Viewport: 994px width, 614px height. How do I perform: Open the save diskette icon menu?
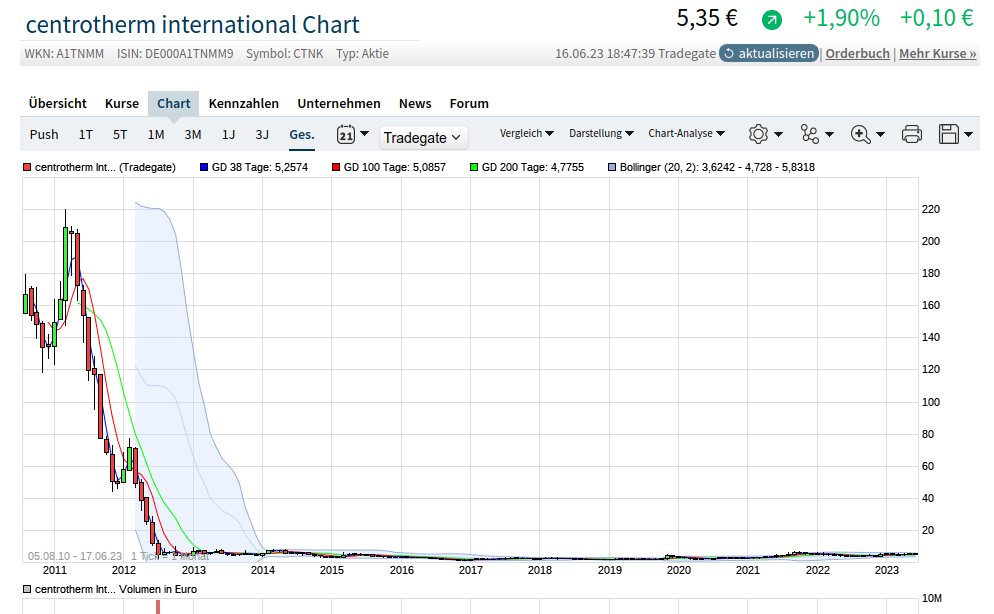(x=950, y=134)
